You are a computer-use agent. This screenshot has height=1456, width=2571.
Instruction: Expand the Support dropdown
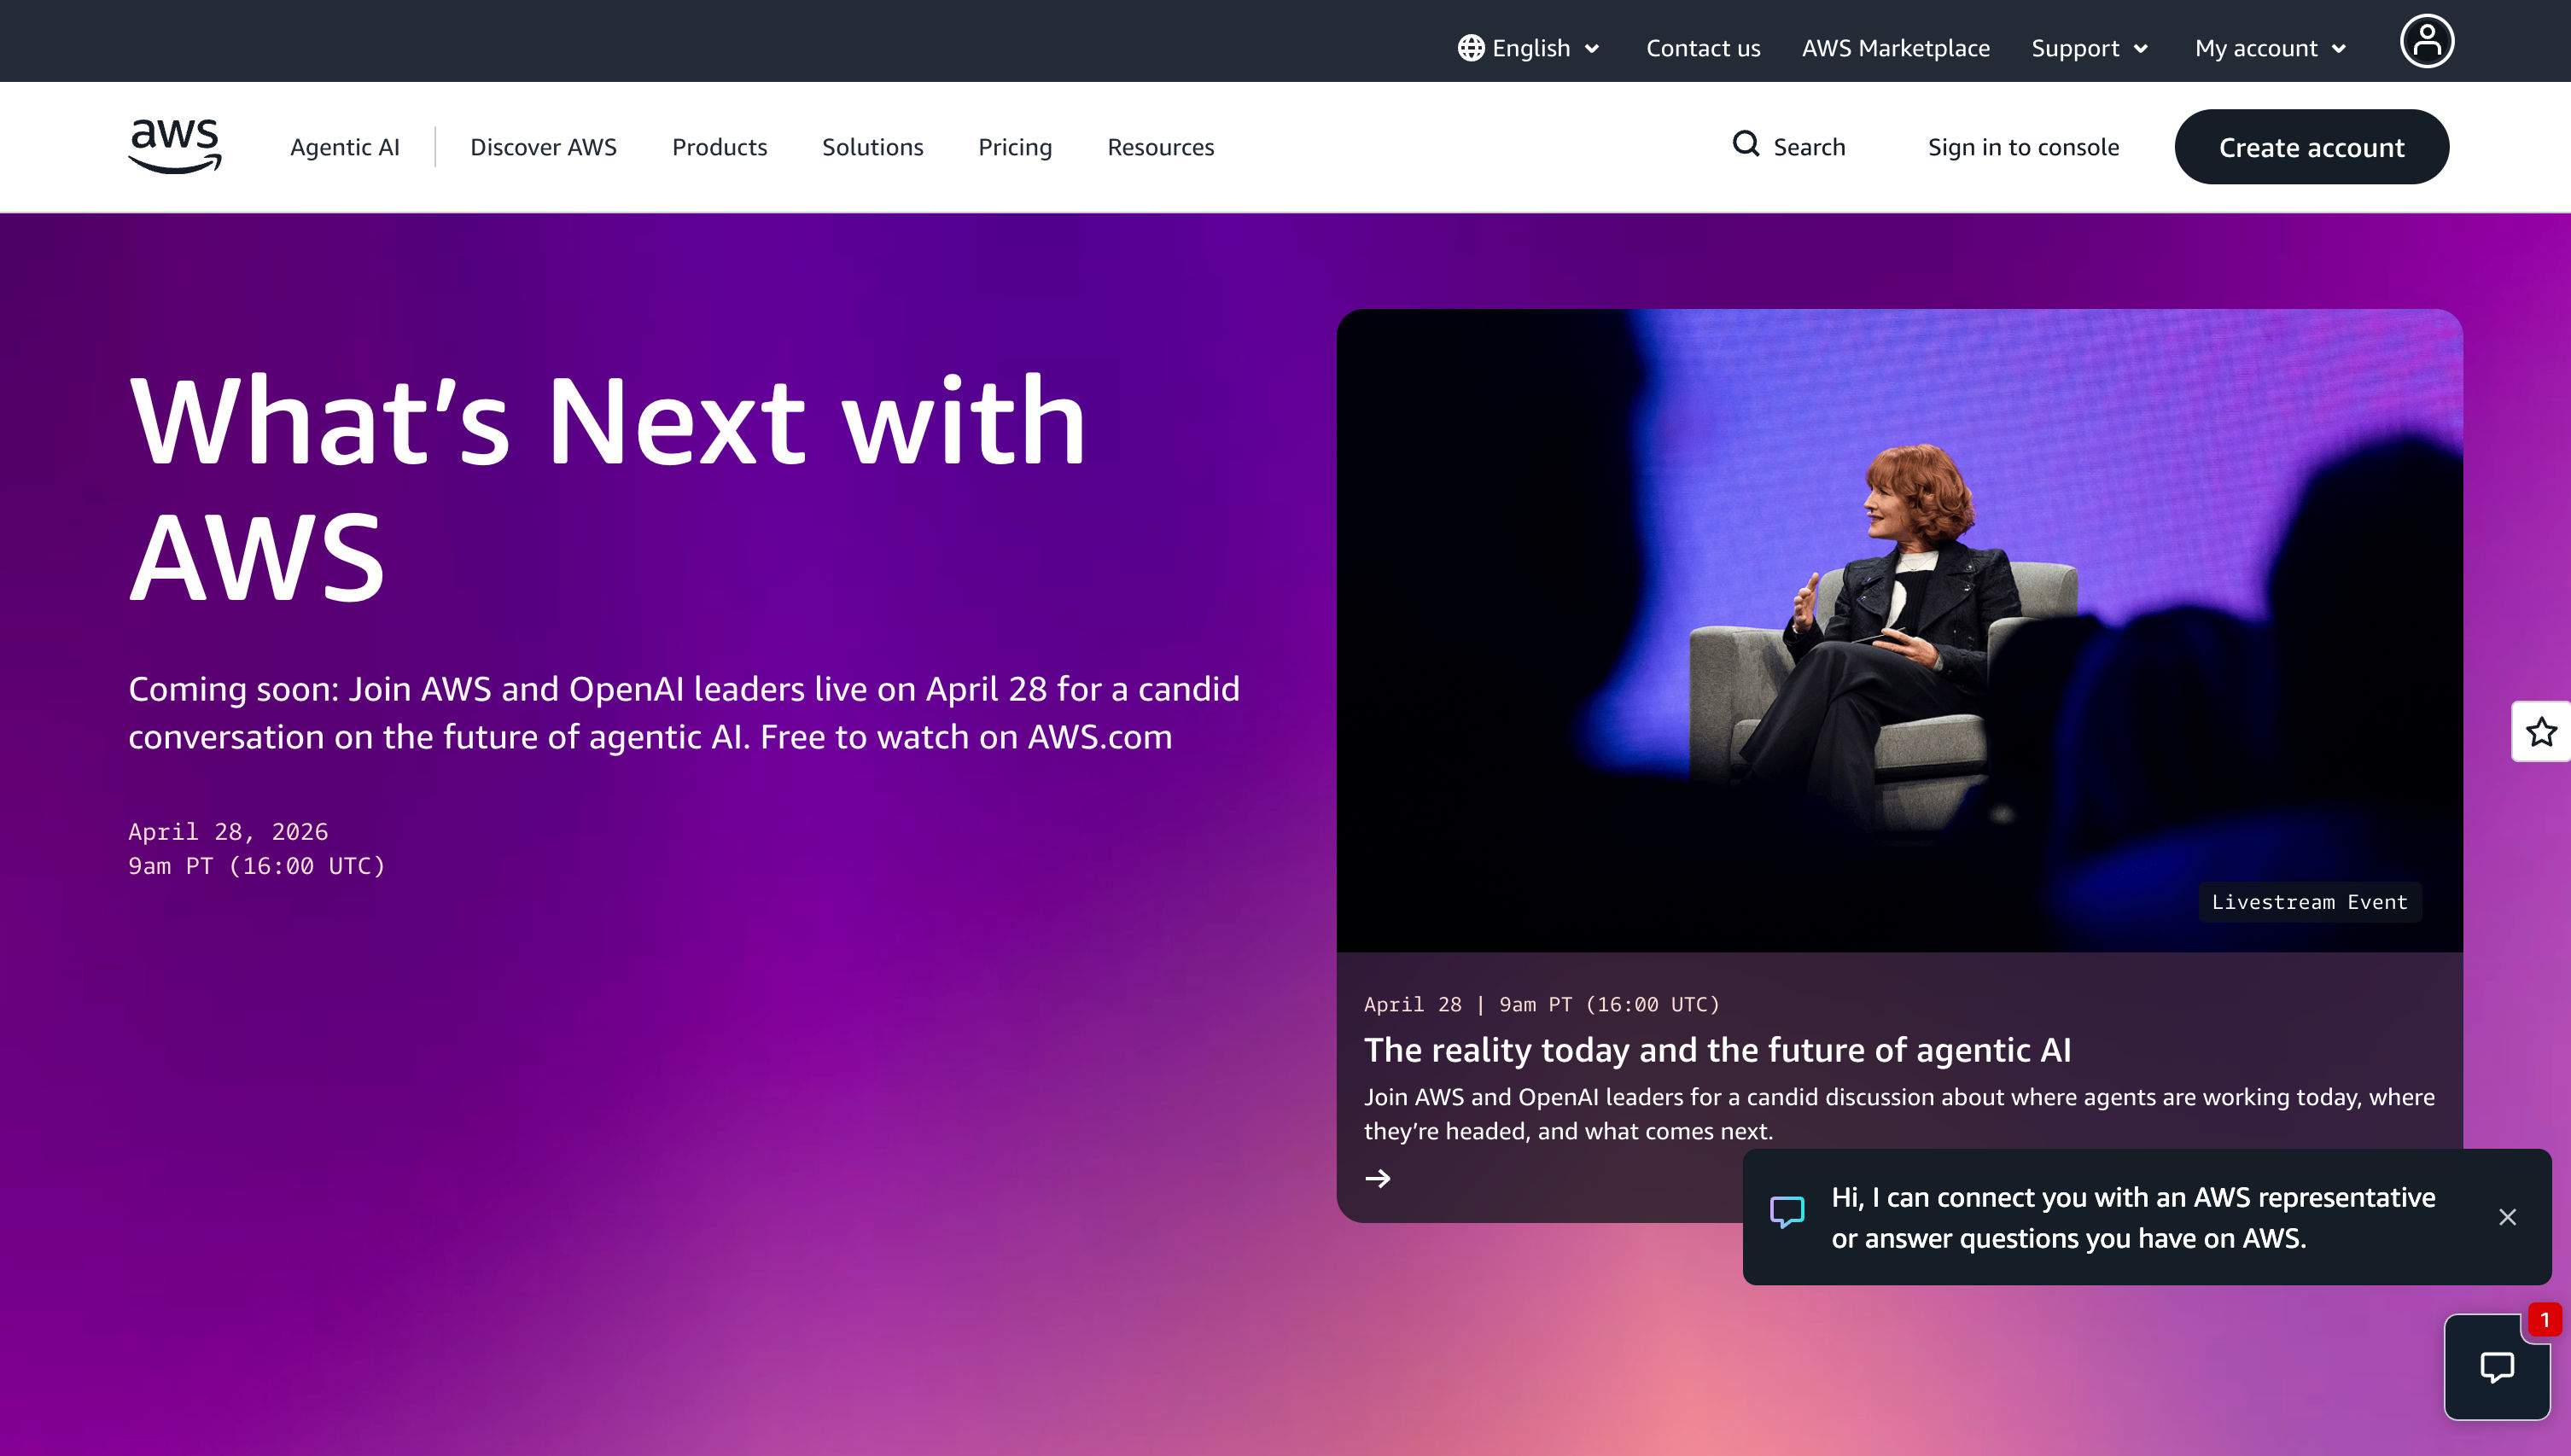(2090, 48)
